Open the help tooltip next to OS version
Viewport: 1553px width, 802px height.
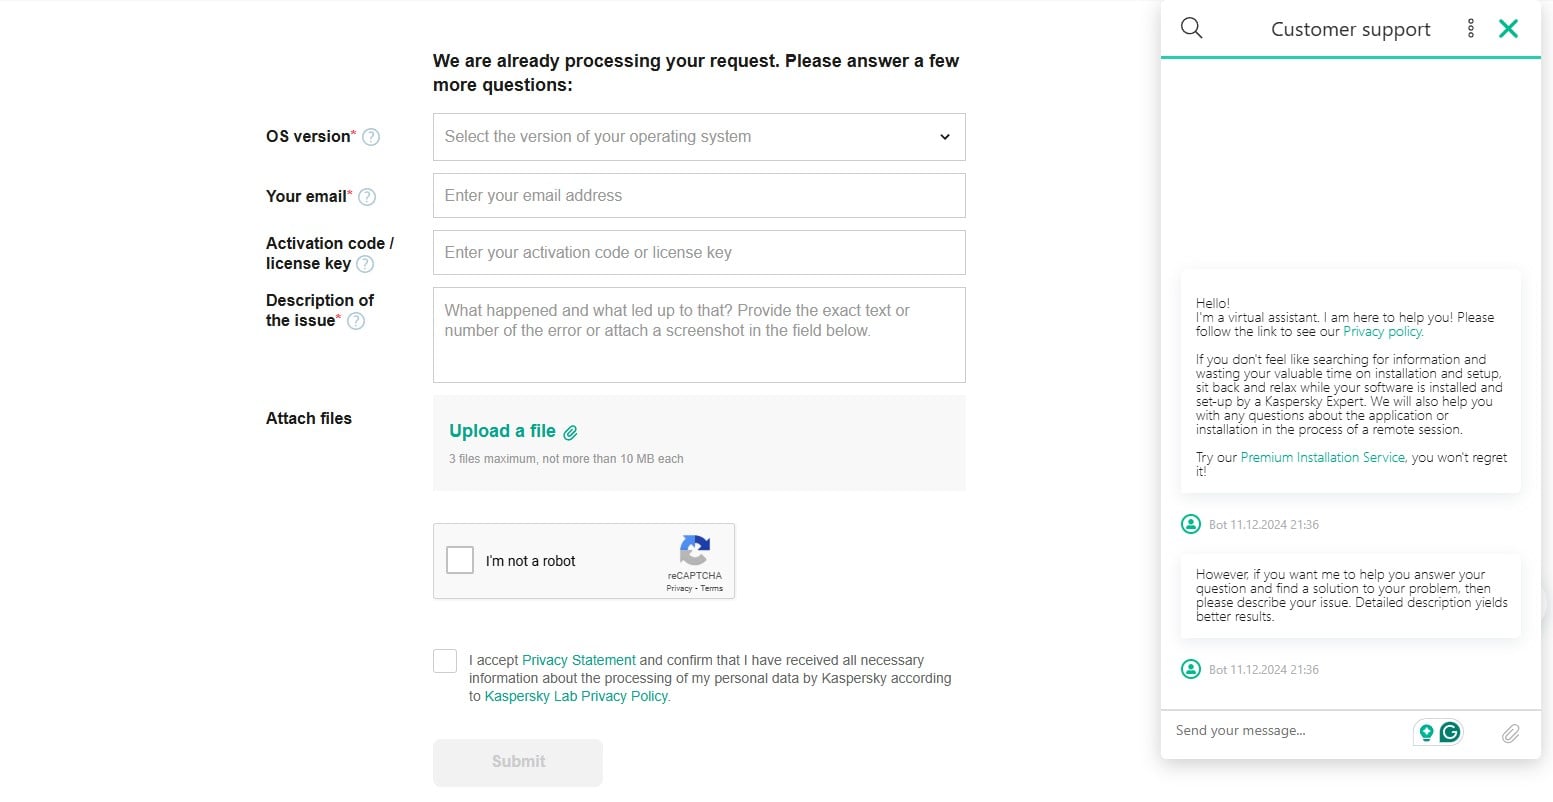coord(372,137)
